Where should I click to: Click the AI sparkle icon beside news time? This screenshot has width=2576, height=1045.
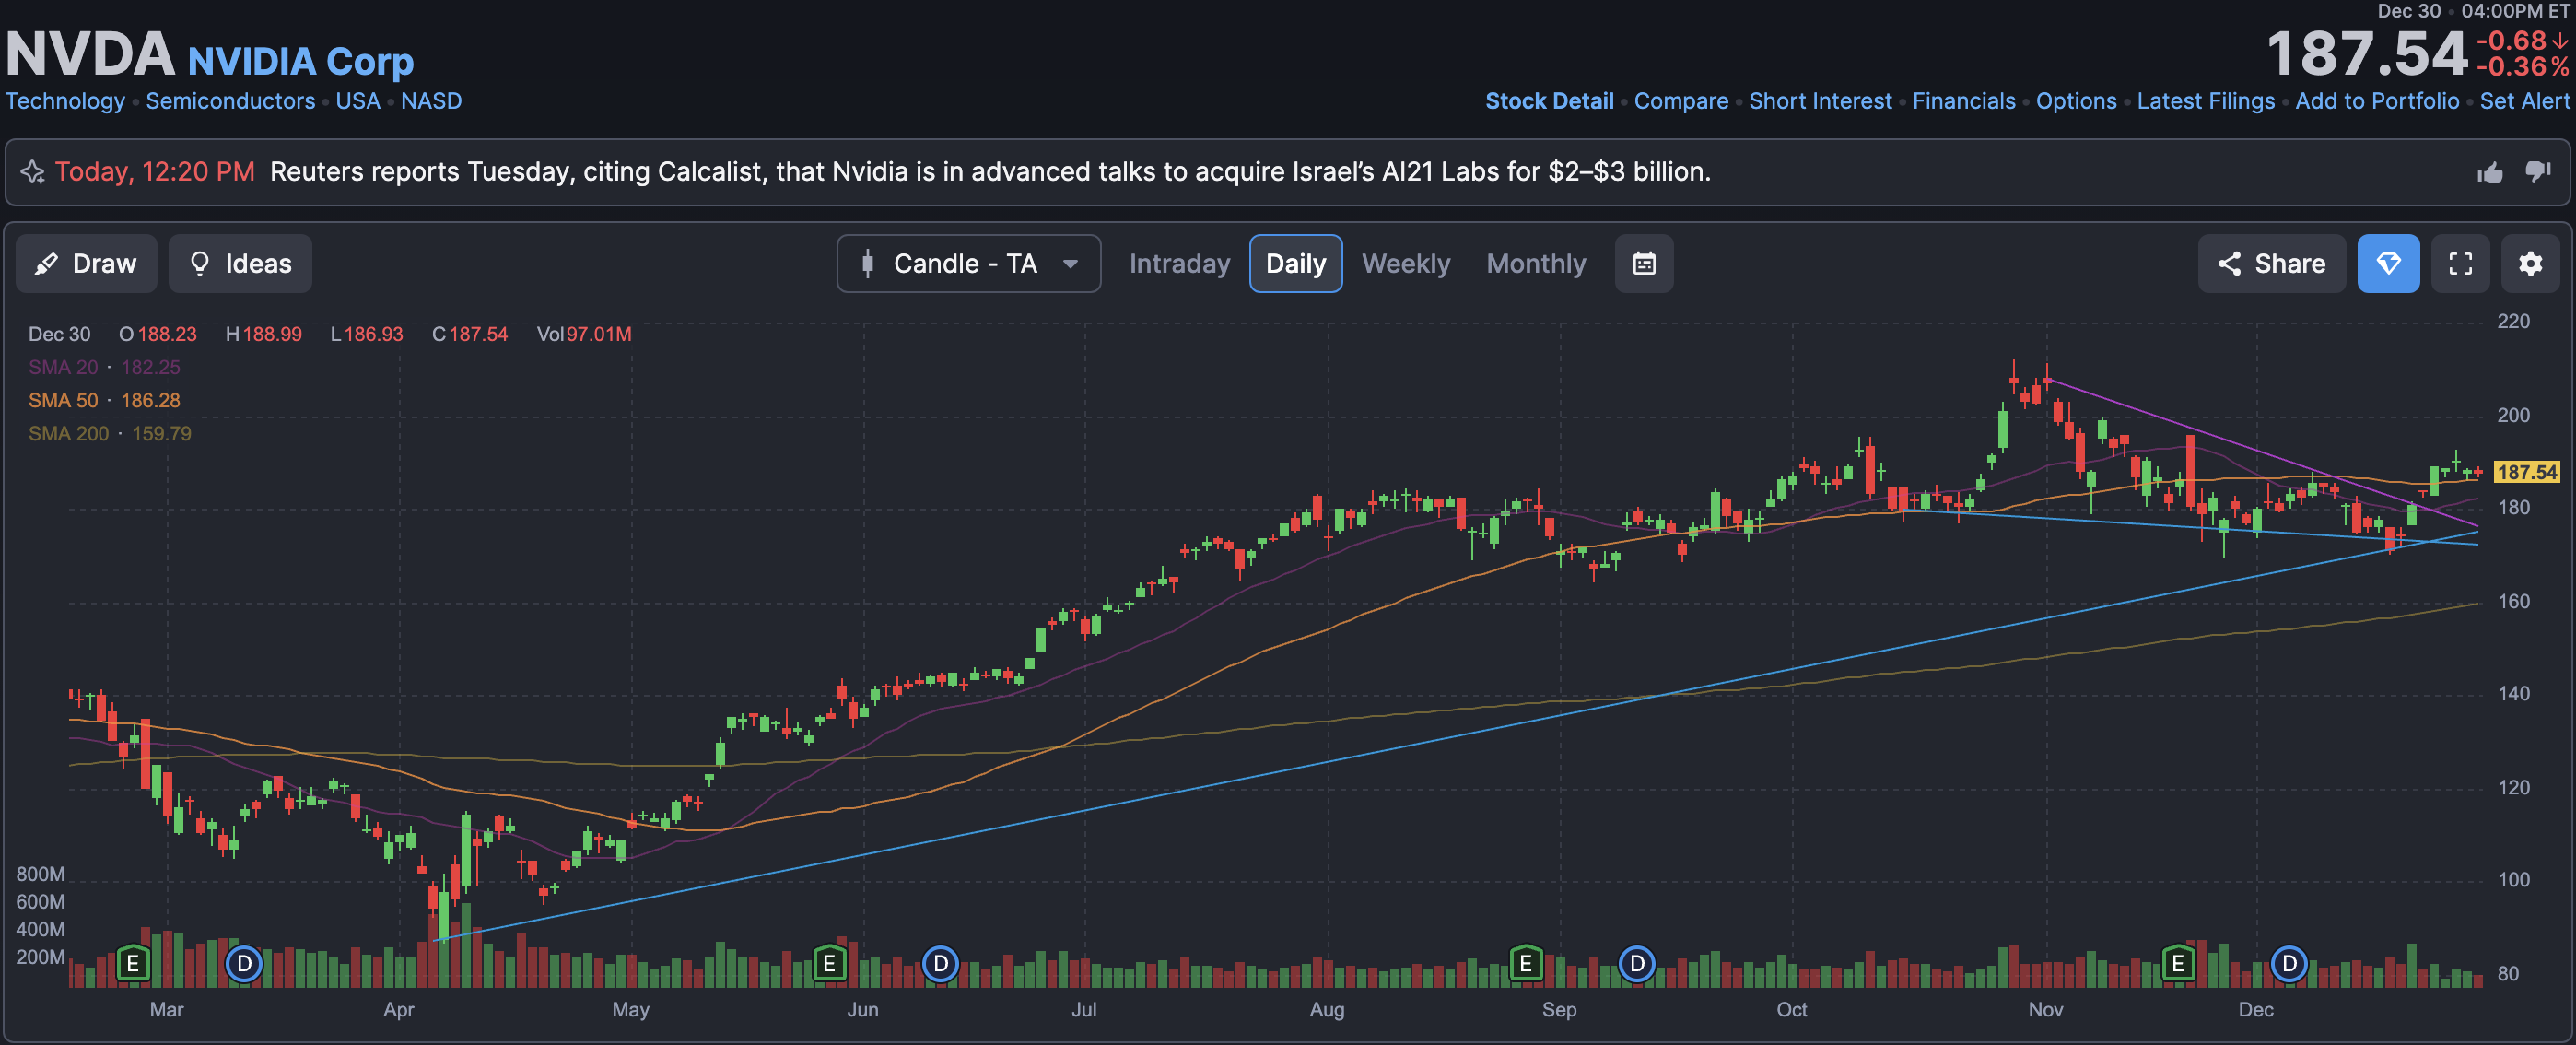coord(33,172)
